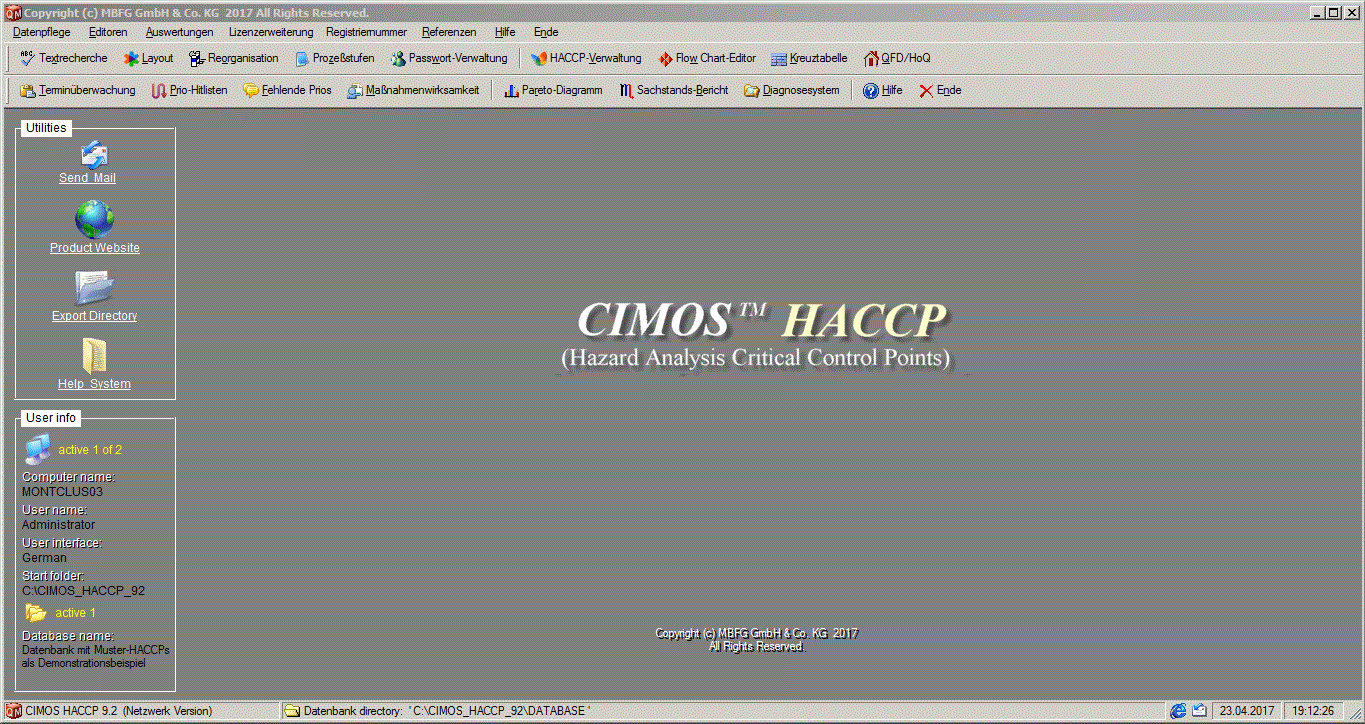Screen dimensions: 1365x724
Task: Open the Ende menu in the menu bar
Action: pyautogui.click(x=546, y=32)
